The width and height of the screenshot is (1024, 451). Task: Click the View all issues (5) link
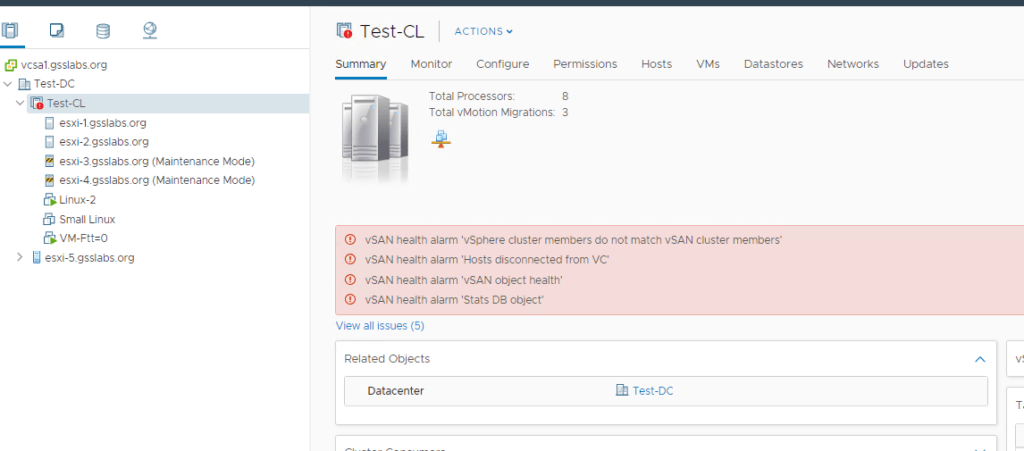point(380,326)
